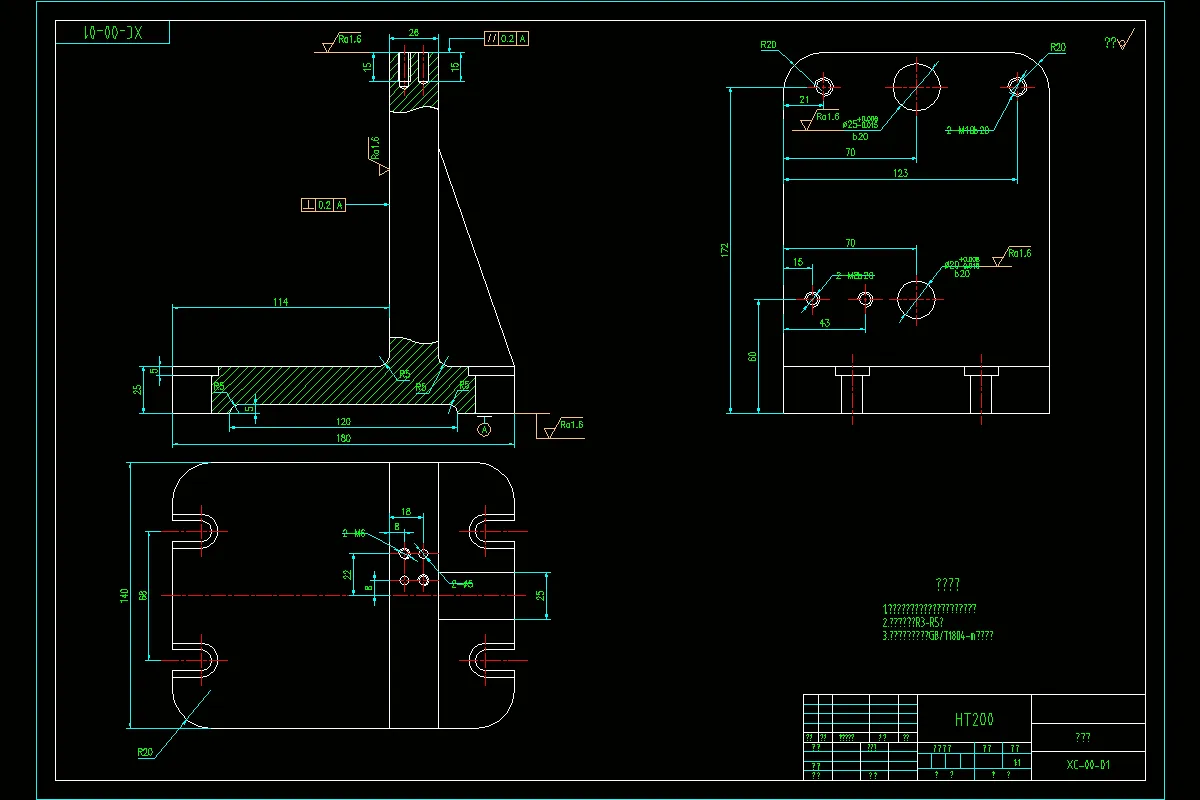Click the rotated Ra1.6 symbol on column
The height and width of the screenshot is (800, 1200).
click(x=378, y=155)
